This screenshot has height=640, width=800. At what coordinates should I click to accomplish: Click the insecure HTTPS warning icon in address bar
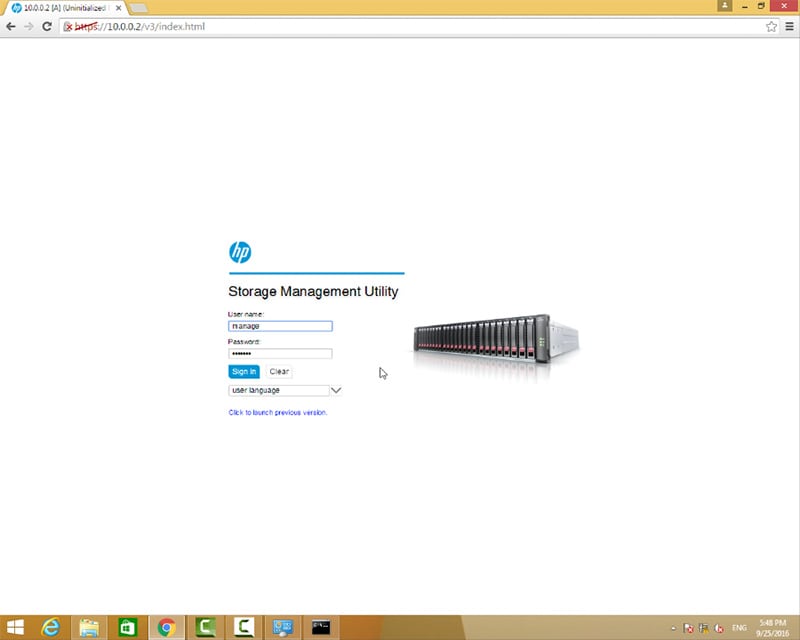(68, 26)
